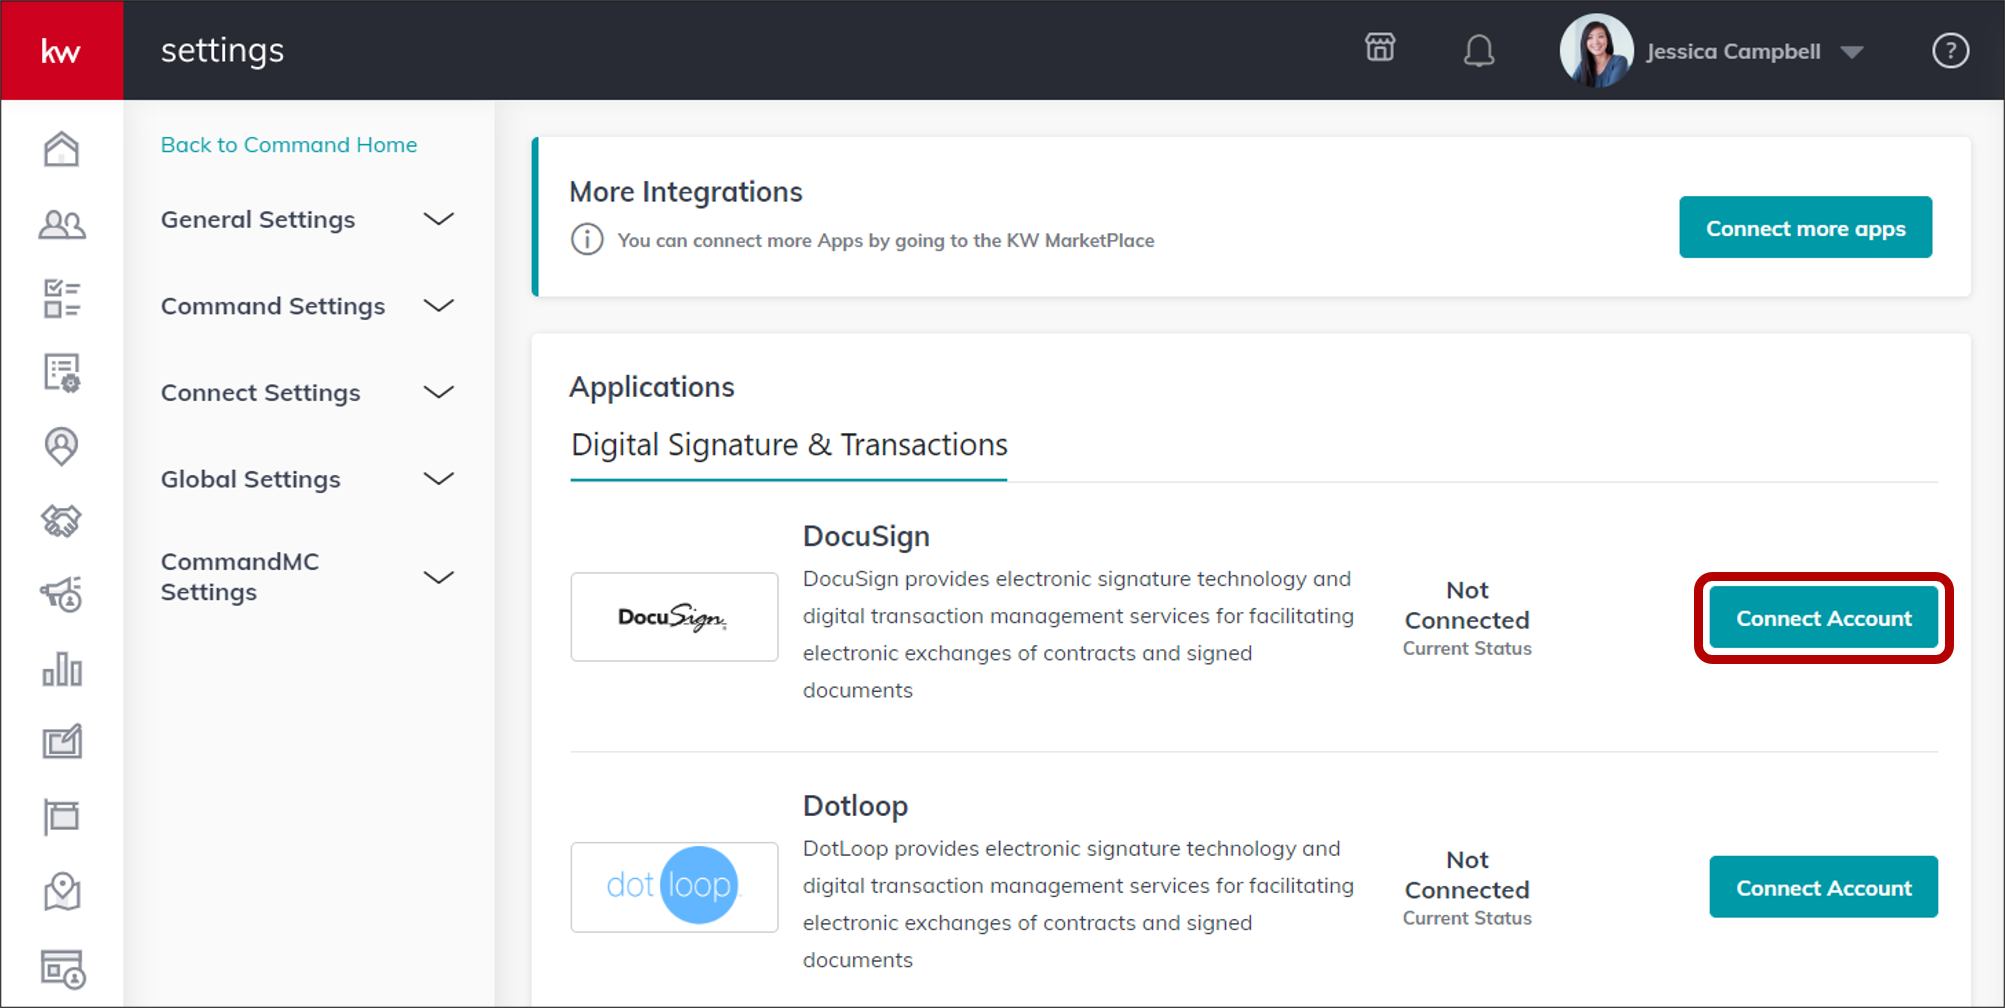The height and width of the screenshot is (1008, 2005).
Task: Expand the Global Settings chevron
Action: click(x=439, y=479)
